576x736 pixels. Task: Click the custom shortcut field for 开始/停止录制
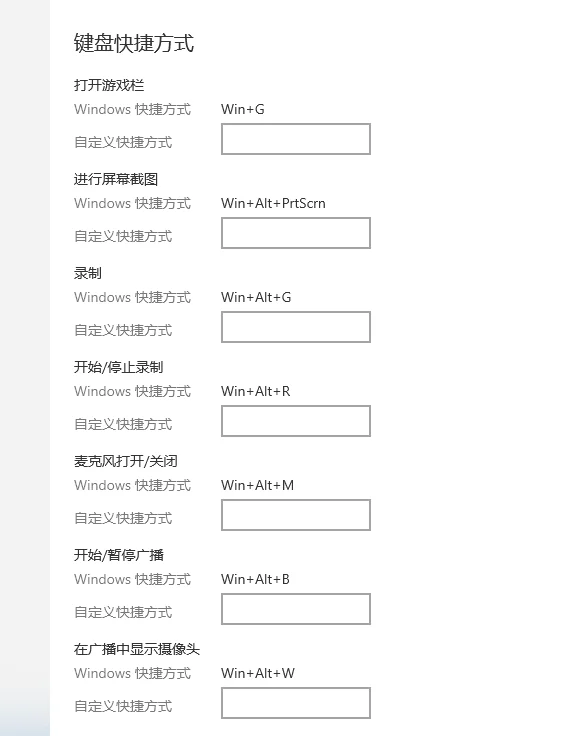coord(296,421)
